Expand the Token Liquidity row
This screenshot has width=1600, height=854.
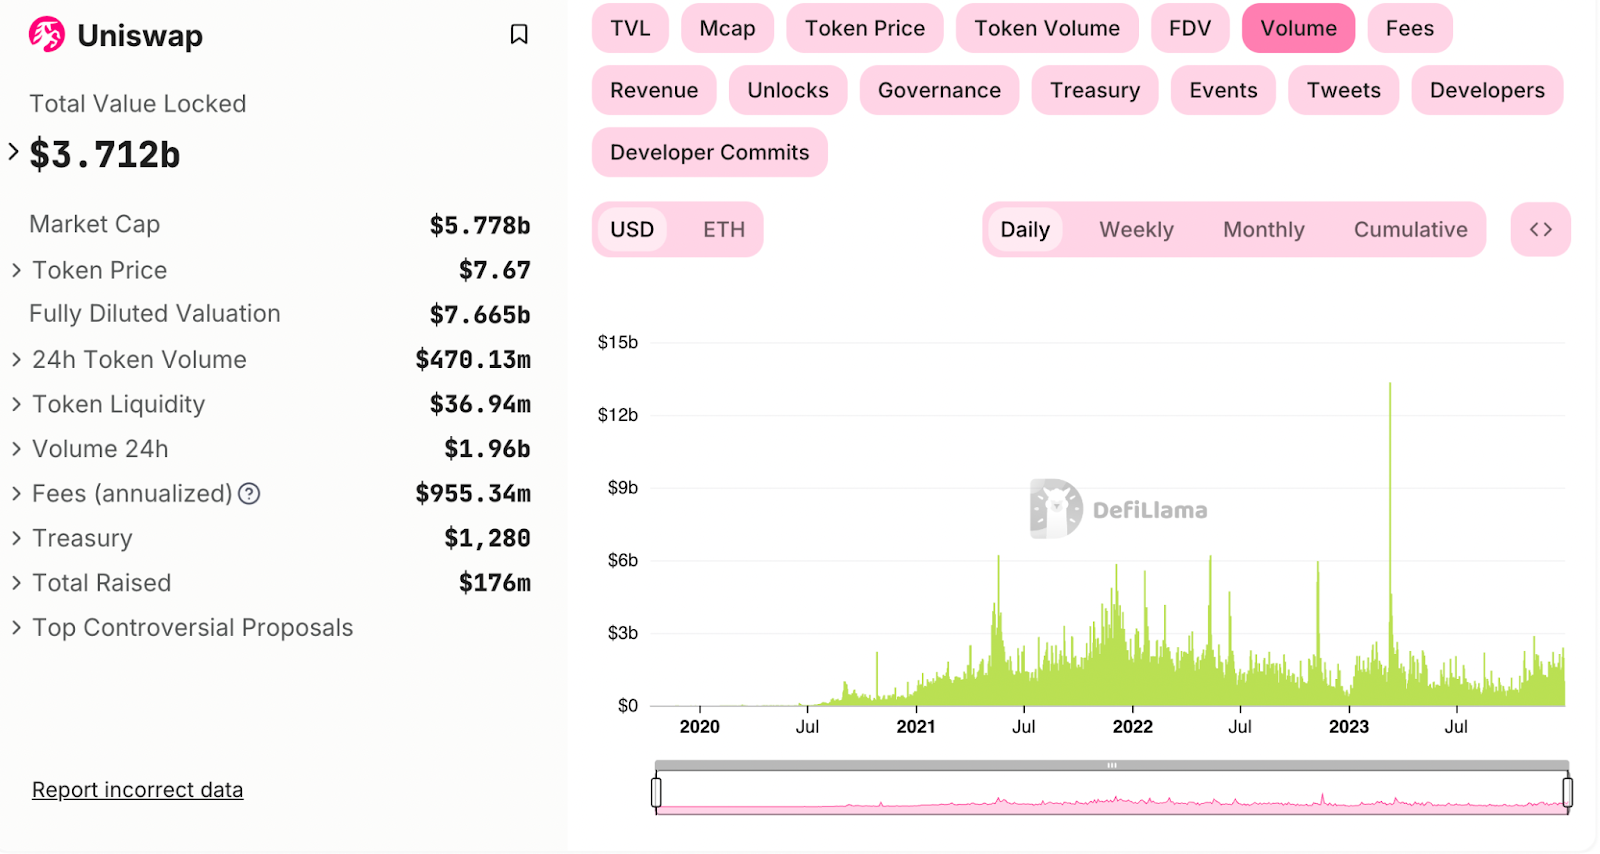[16, 404]
